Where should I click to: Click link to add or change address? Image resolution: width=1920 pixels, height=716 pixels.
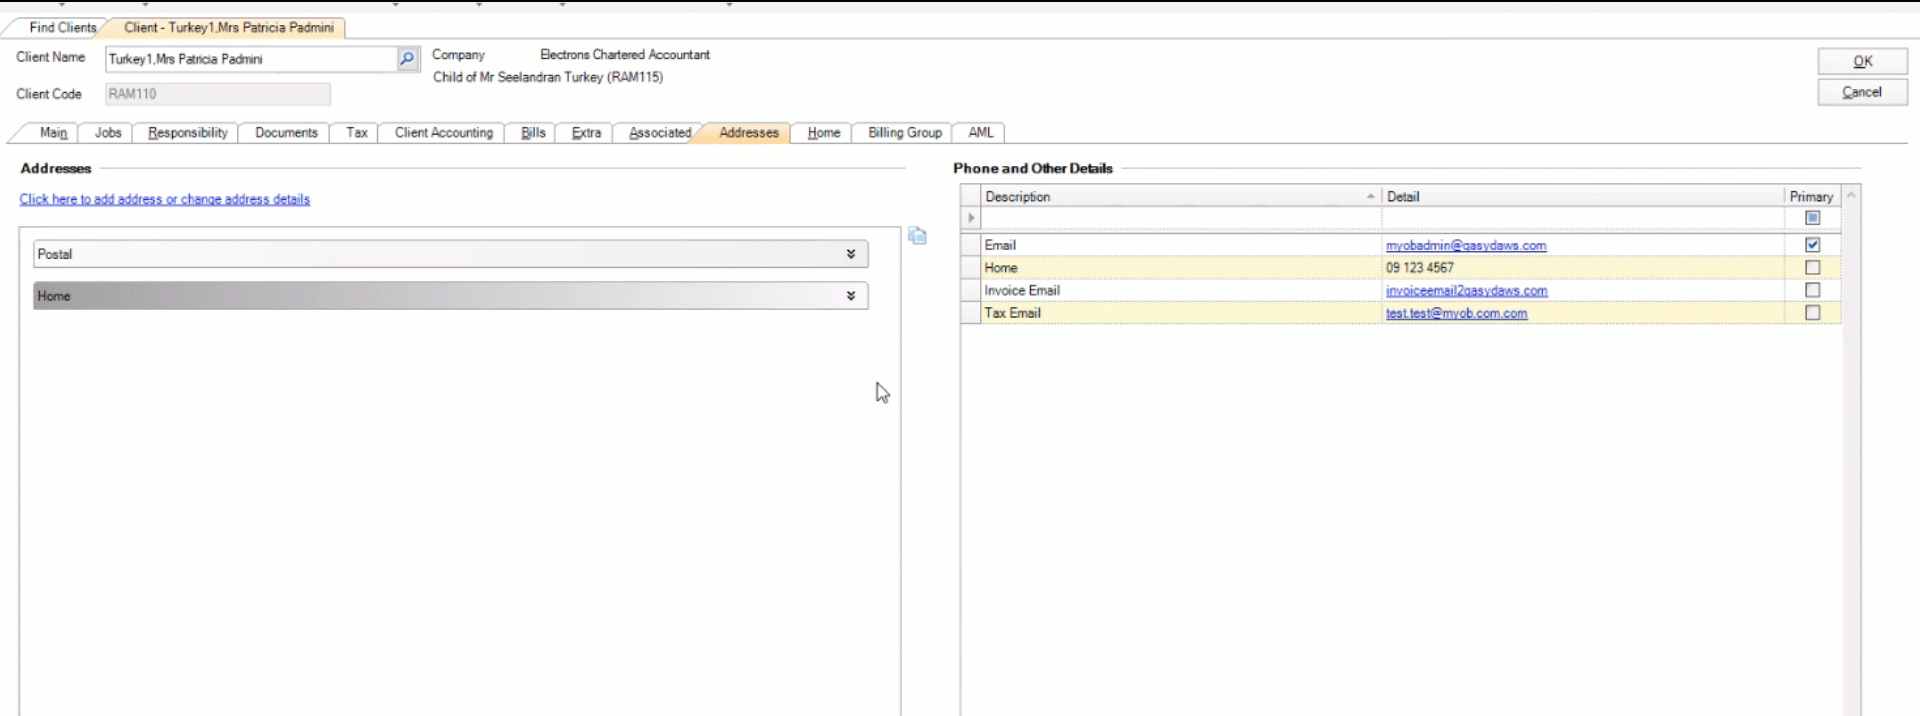(x=165, y=200)
